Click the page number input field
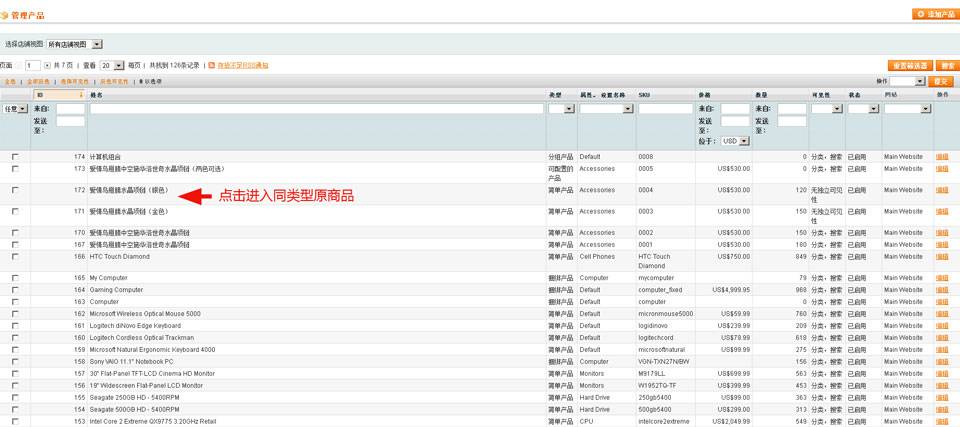 (32, 66)
